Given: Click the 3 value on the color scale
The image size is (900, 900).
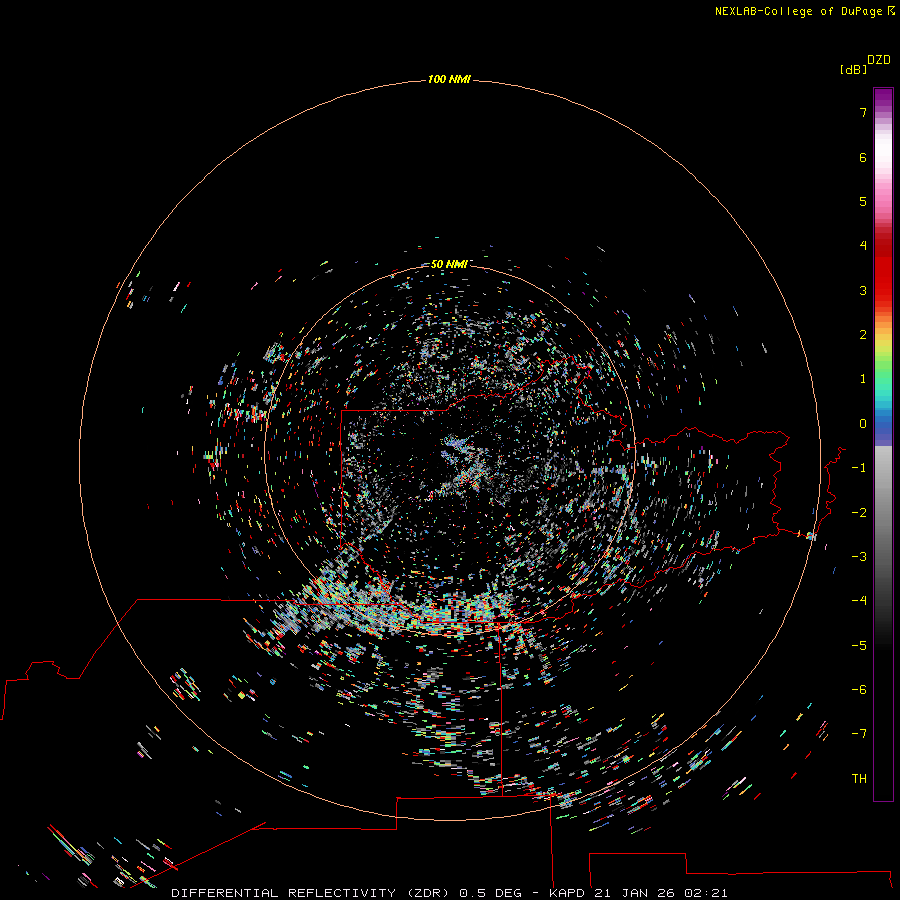Looking at the screenshot, I should [863, 290].
